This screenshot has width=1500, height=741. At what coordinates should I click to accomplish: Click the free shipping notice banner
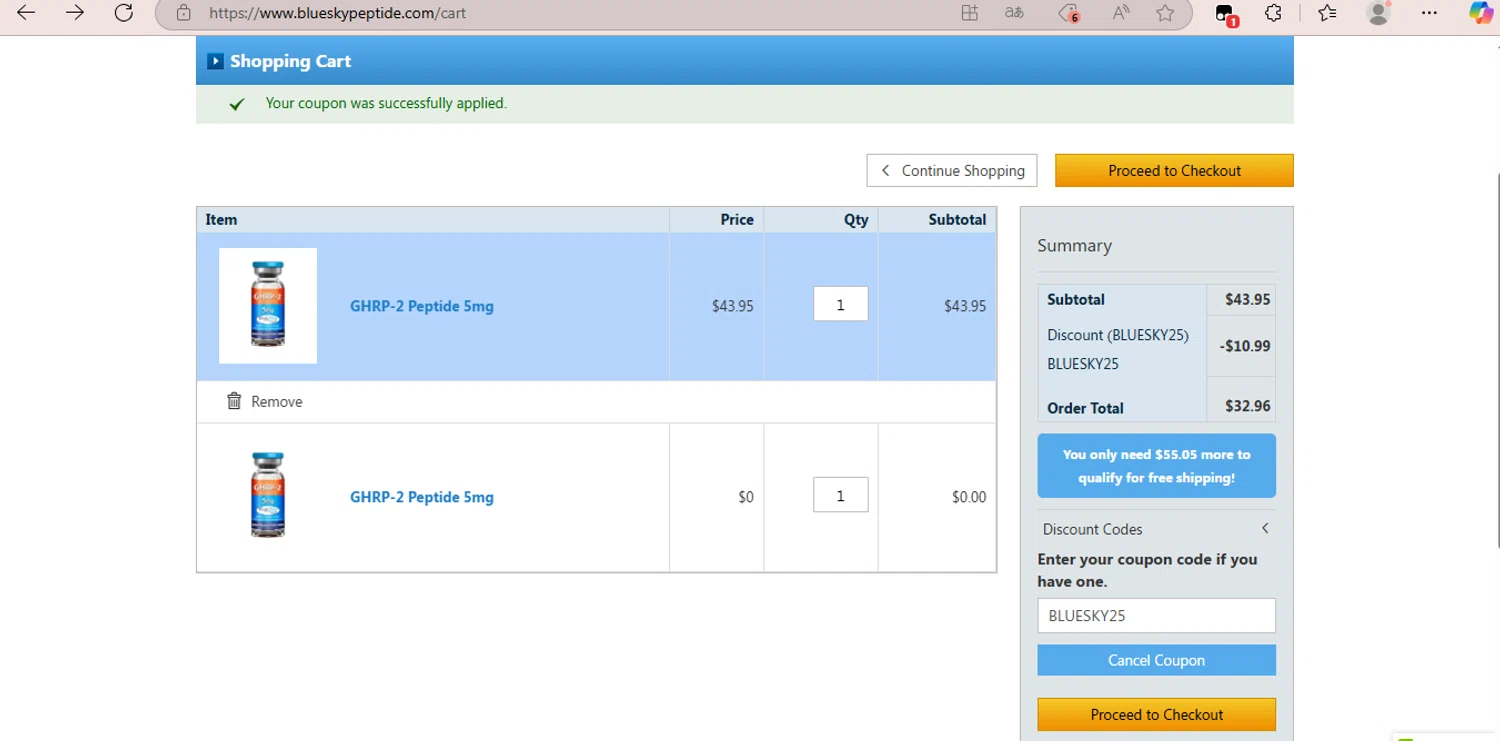[x=1156, y=466]
